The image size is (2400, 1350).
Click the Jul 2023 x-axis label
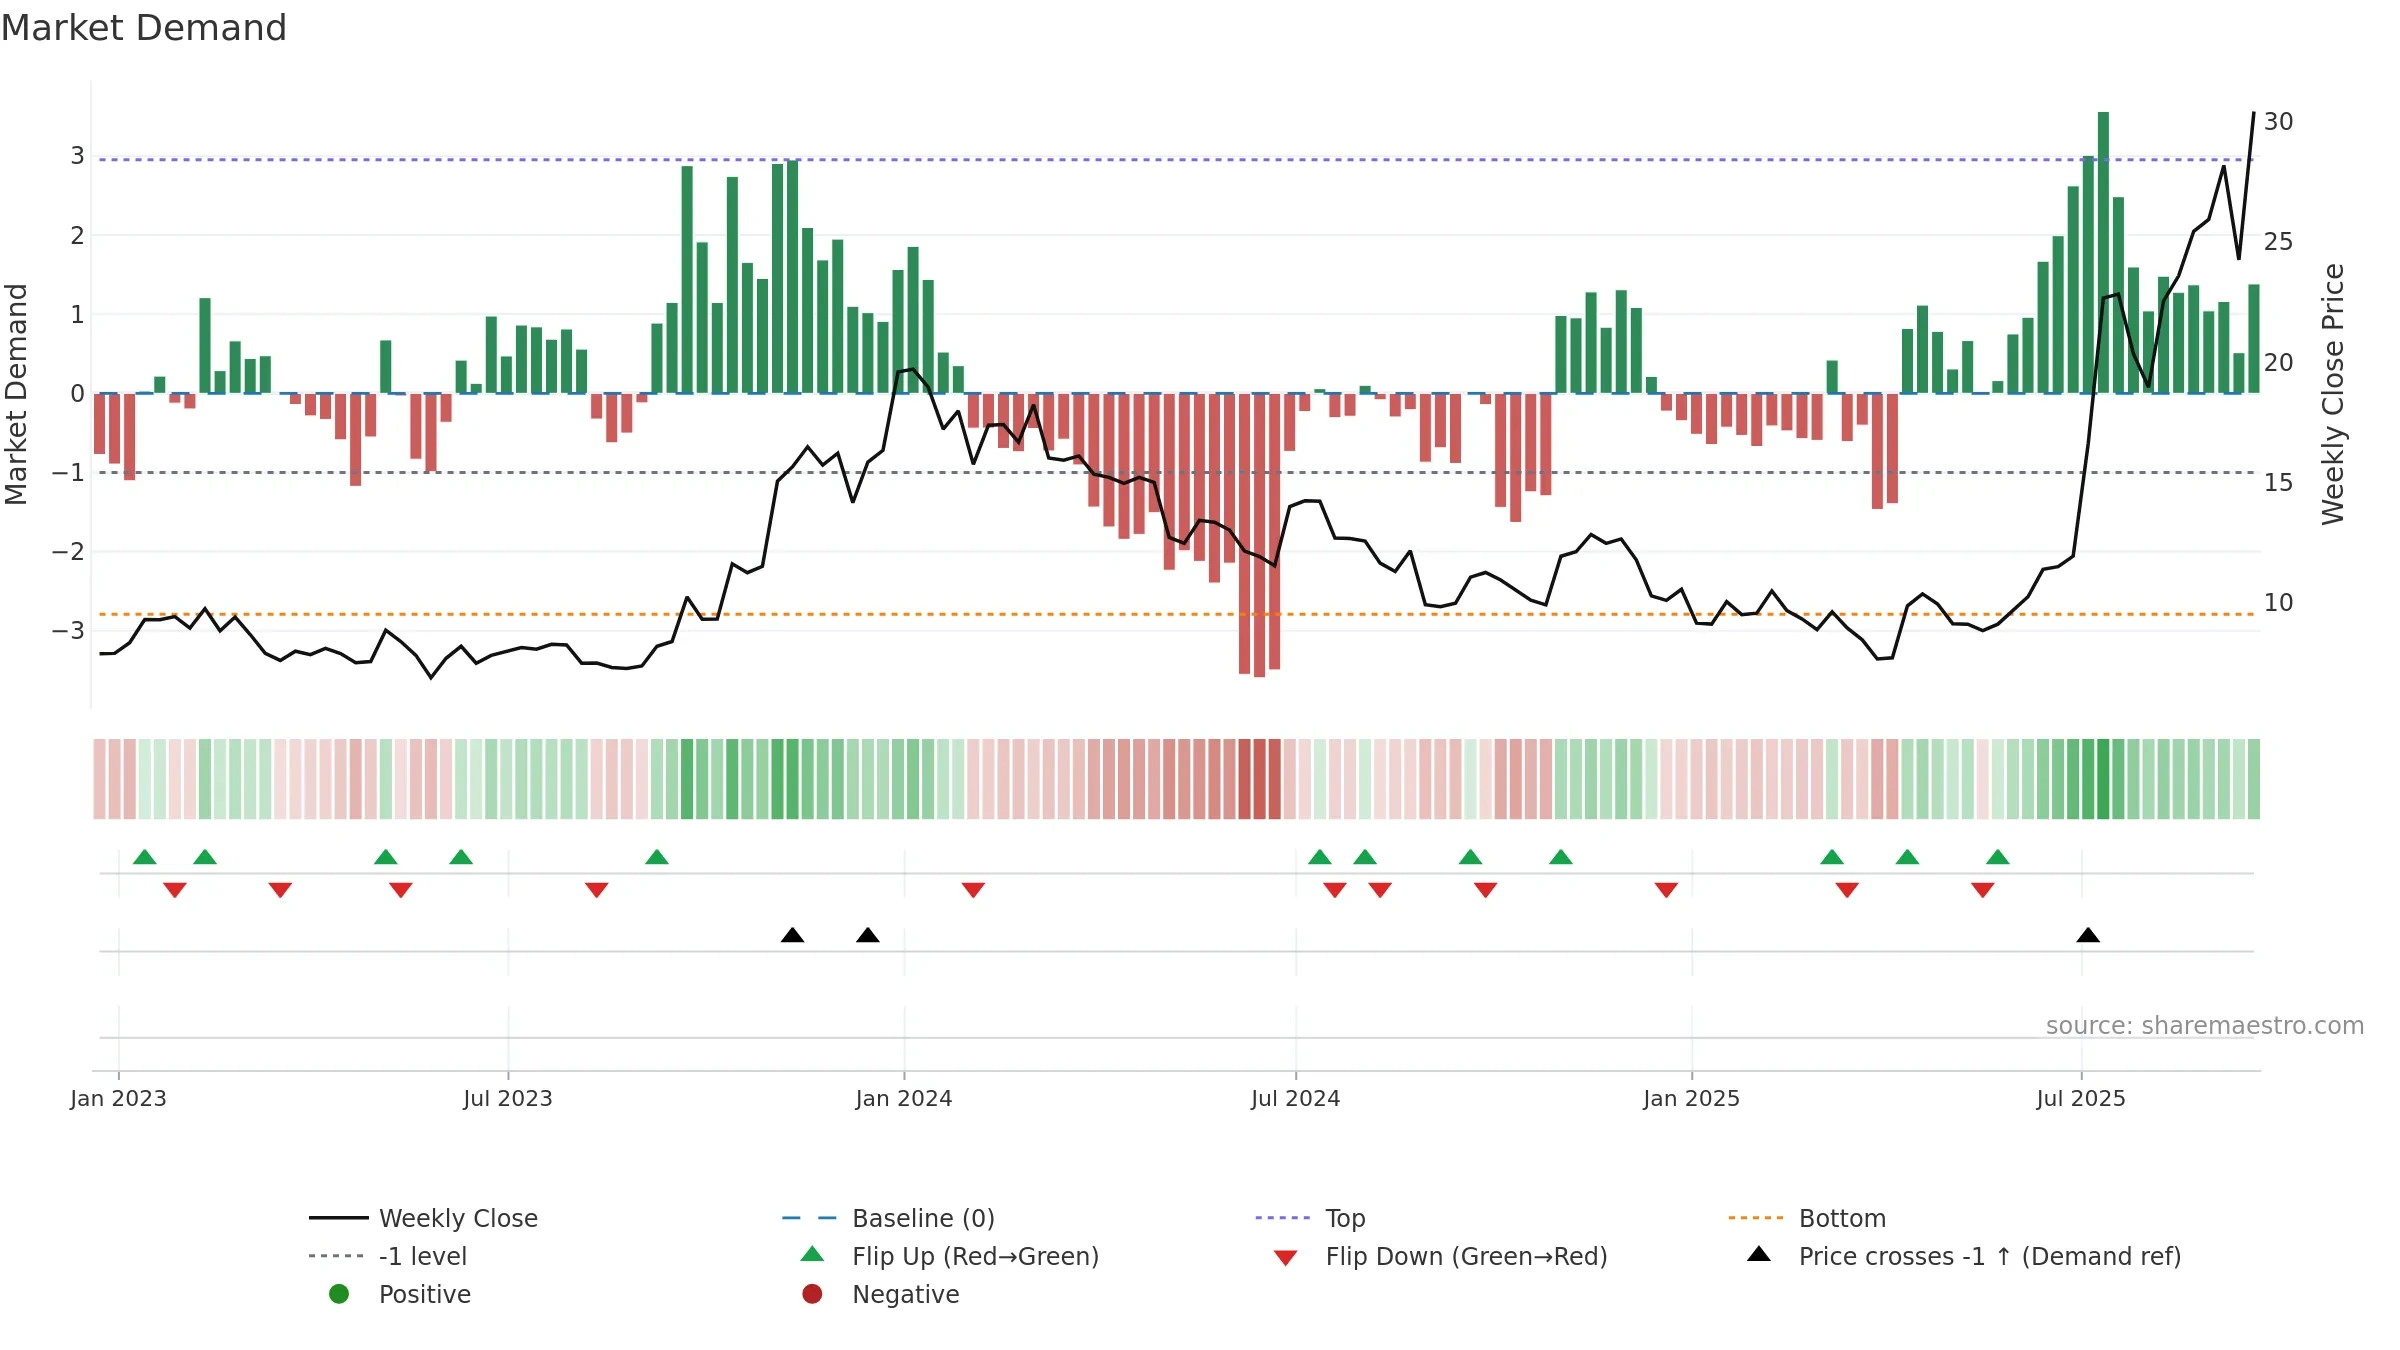tap(508, 1098)
